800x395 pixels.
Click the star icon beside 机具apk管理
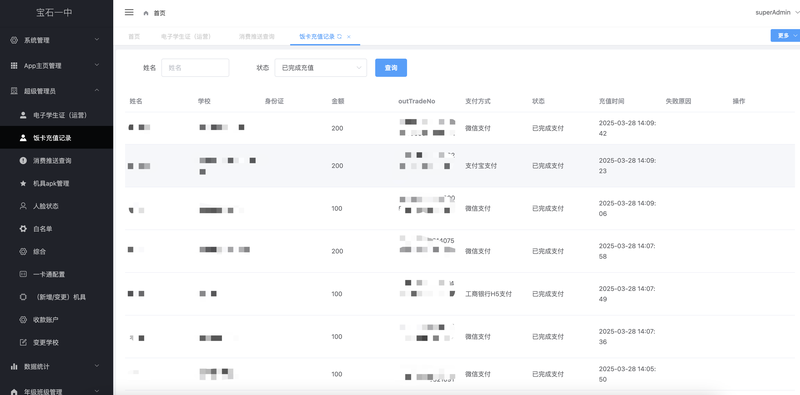pos(23,183)
